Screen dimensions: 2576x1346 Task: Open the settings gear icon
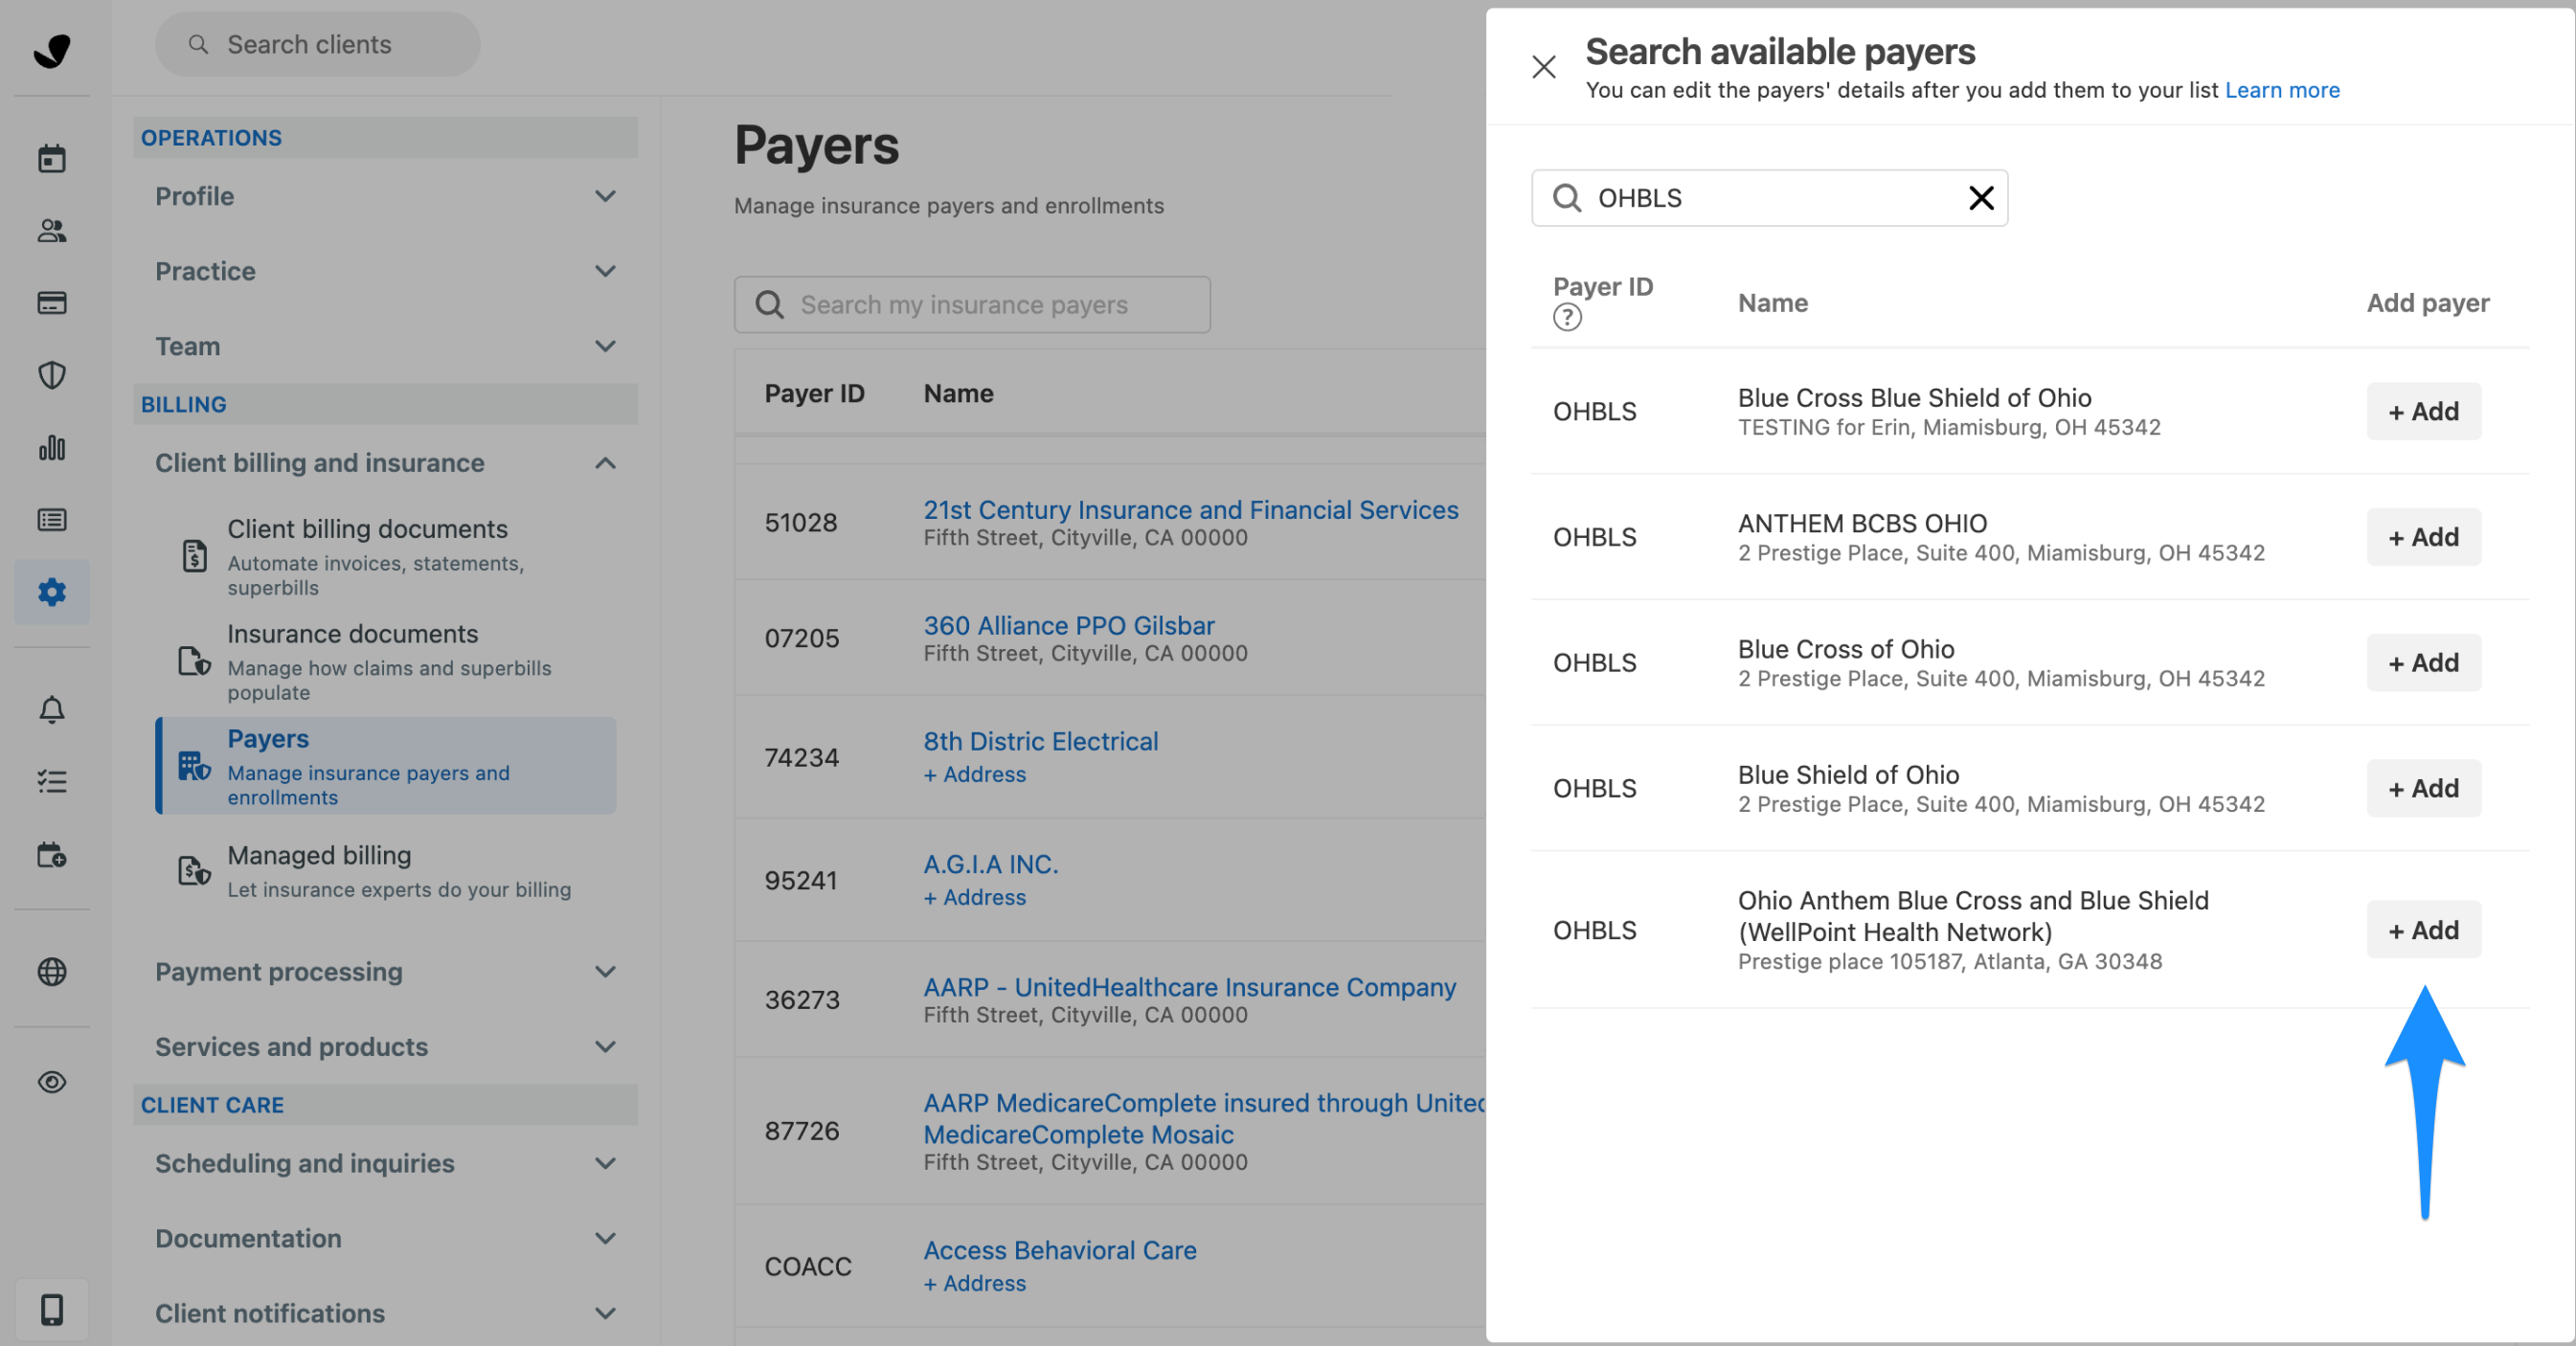pos(52,592)
